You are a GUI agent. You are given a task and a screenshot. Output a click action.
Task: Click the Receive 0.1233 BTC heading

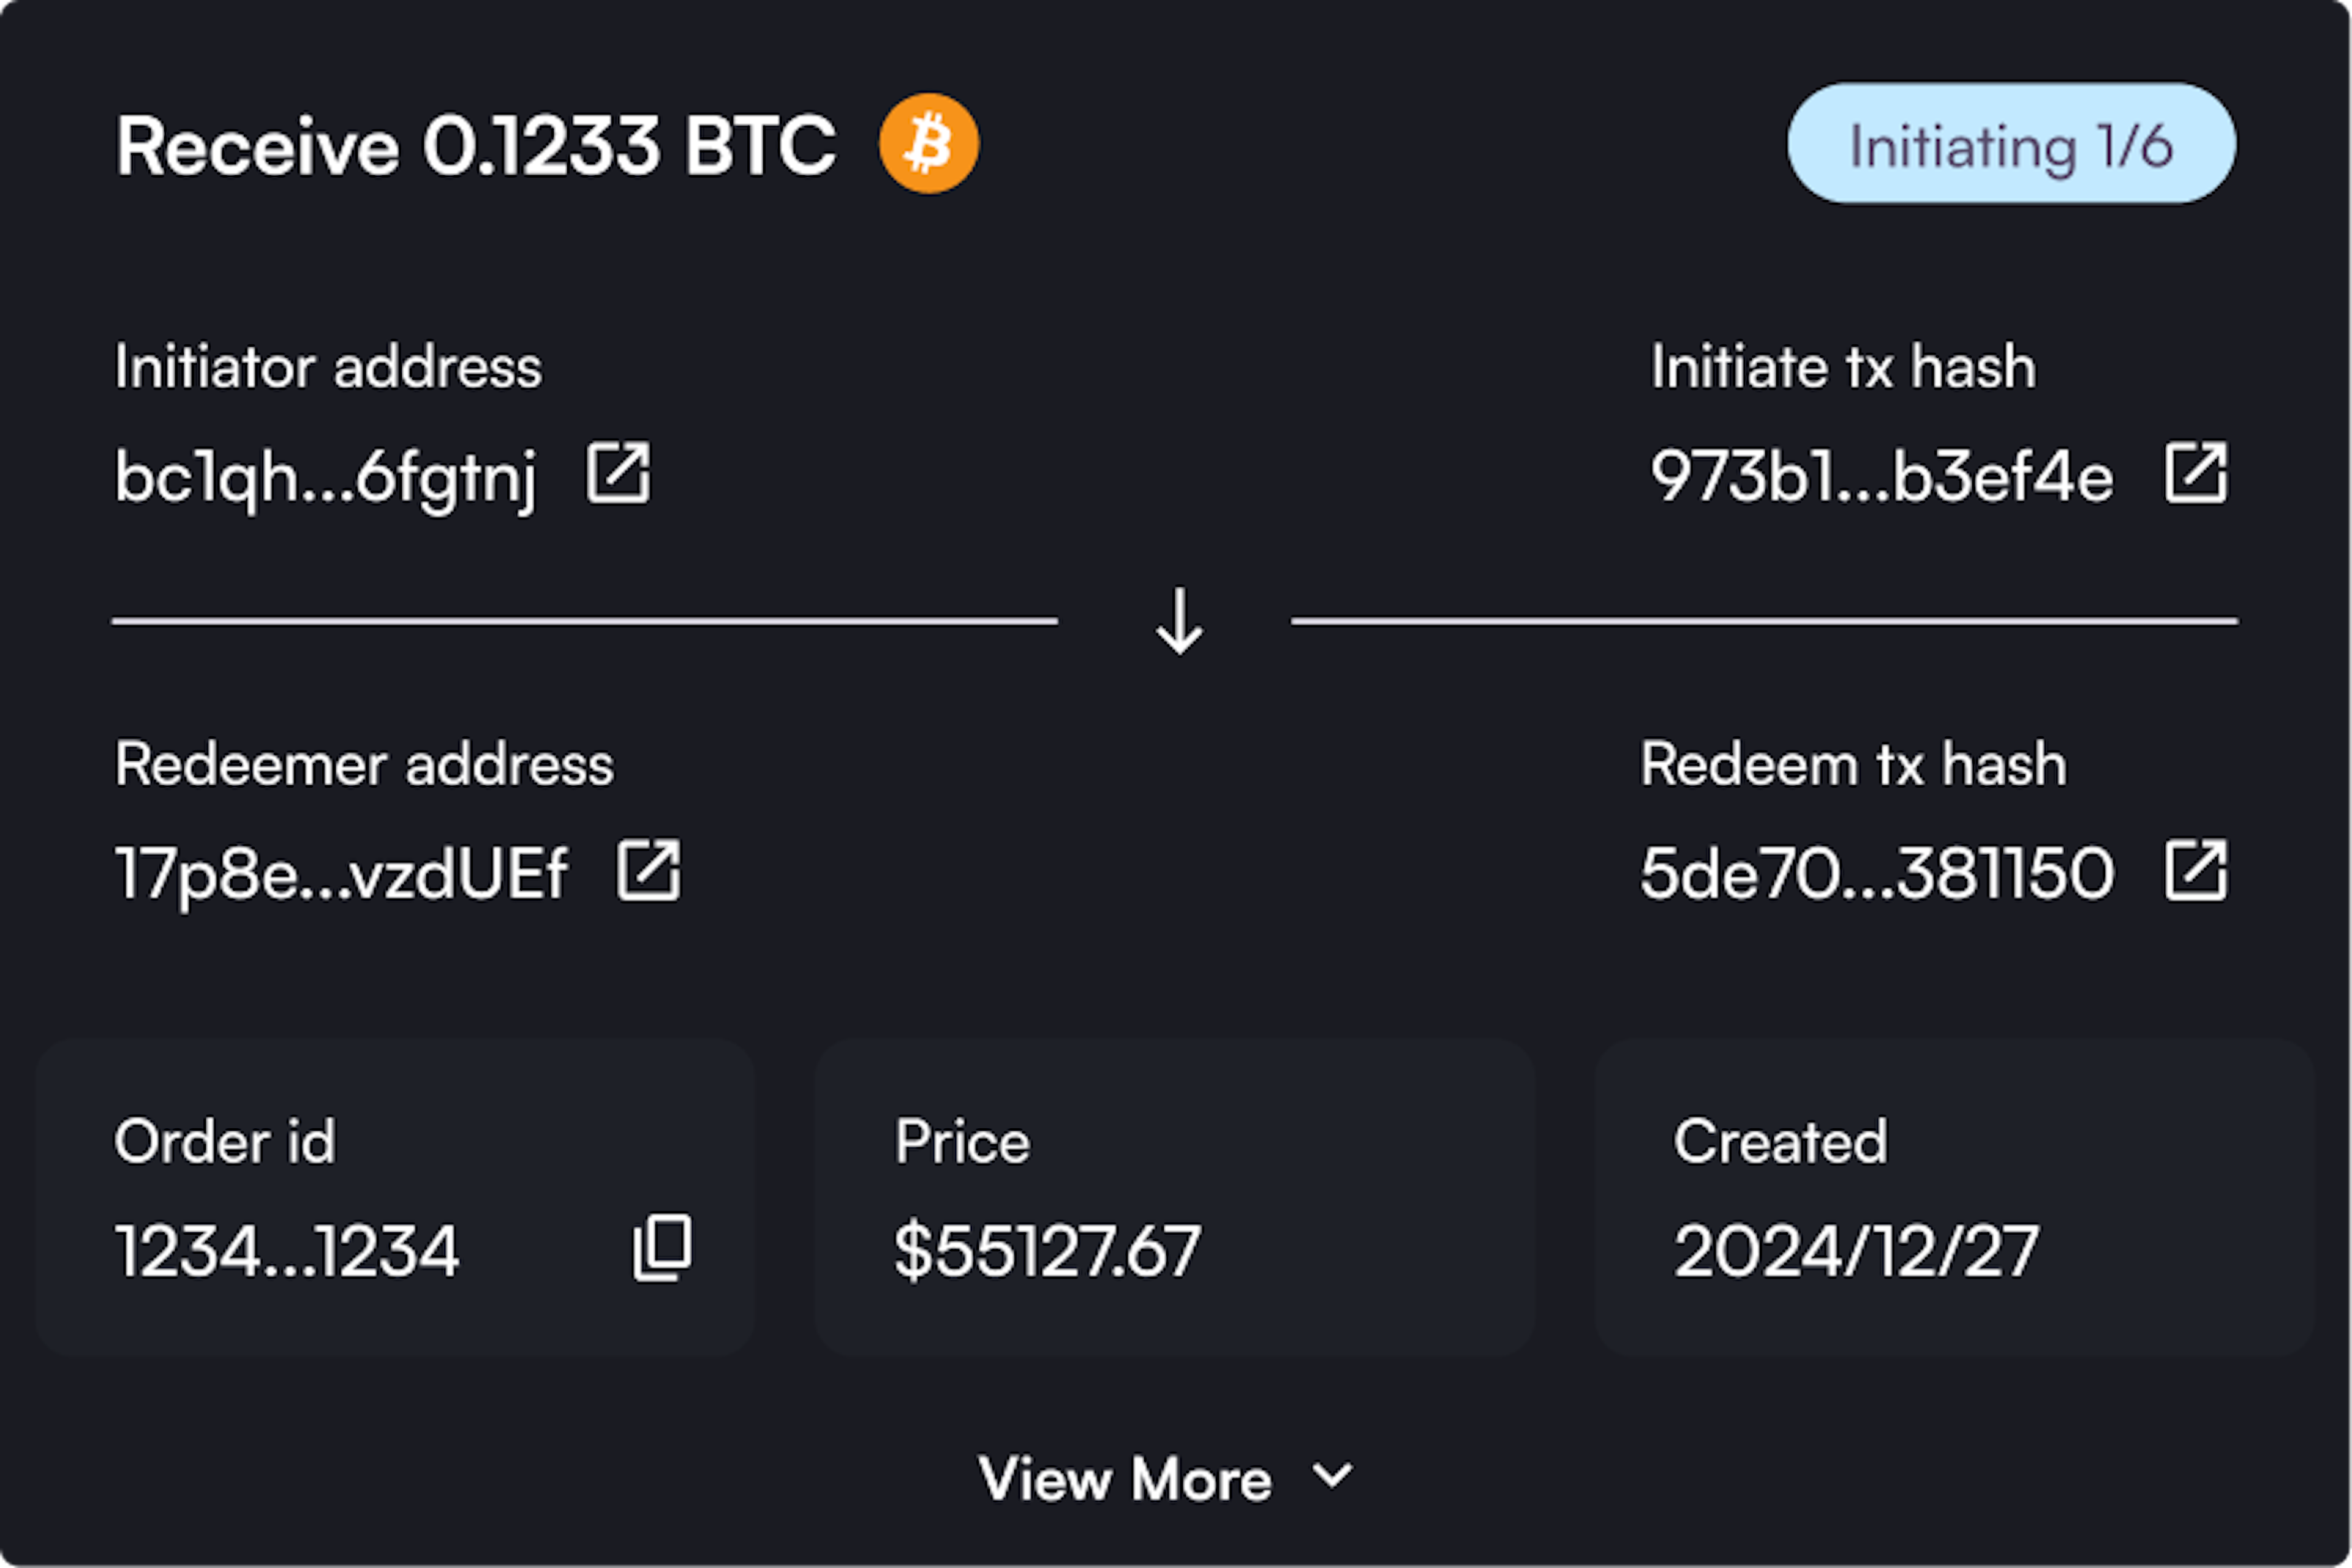476,146
